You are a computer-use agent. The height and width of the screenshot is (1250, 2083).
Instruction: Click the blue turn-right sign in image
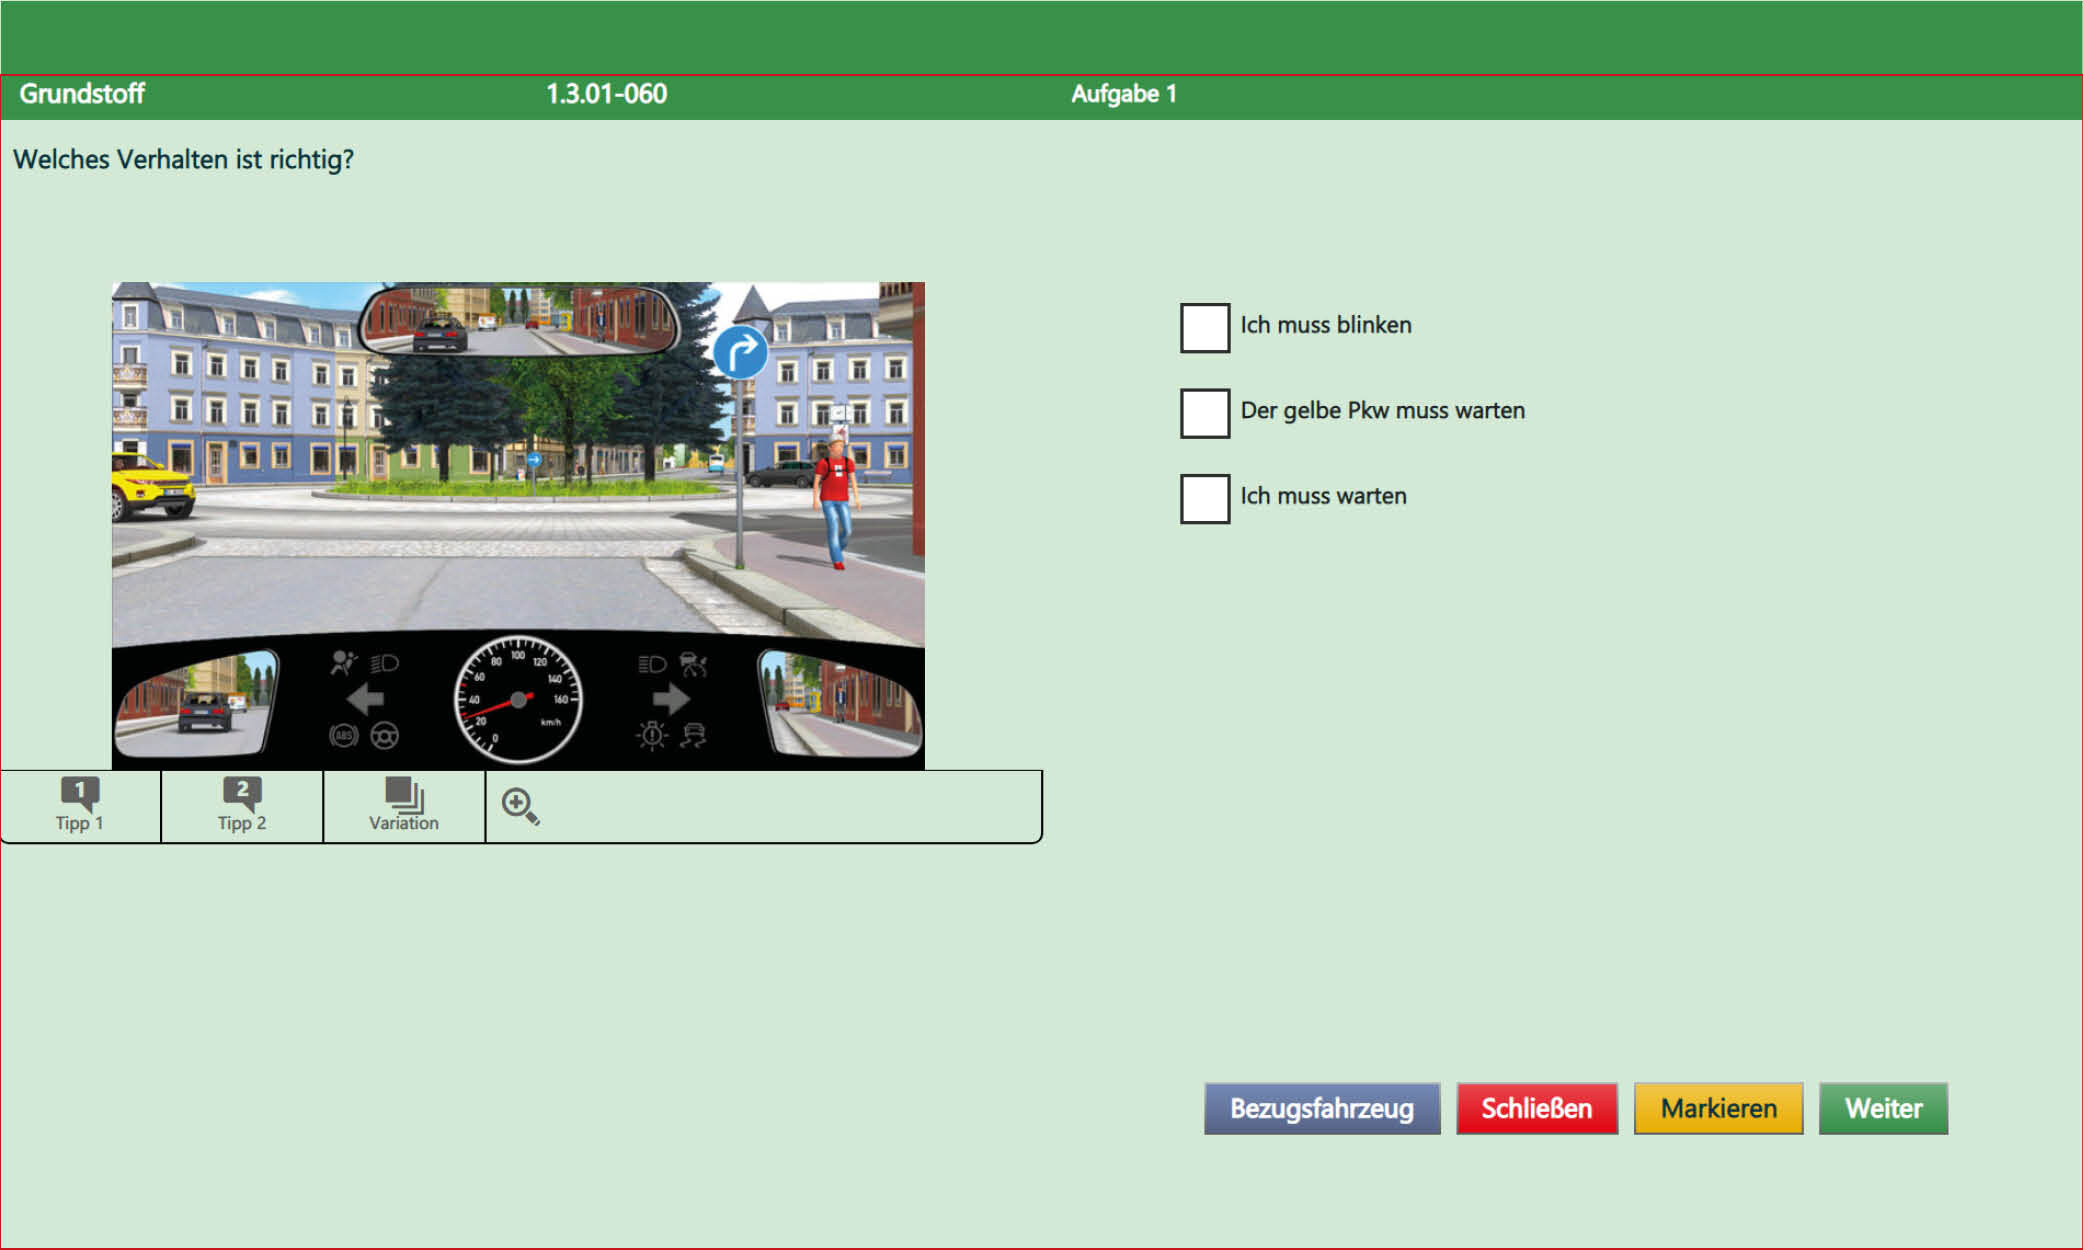[x=740, y=353]
